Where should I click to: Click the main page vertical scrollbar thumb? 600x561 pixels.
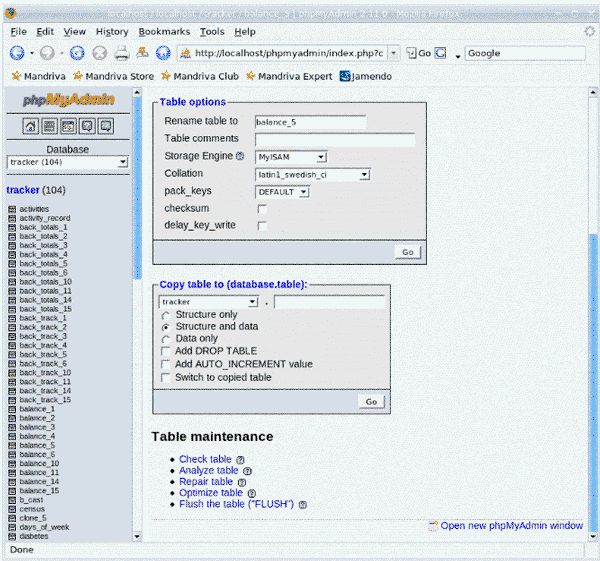[x=593, y=383]
